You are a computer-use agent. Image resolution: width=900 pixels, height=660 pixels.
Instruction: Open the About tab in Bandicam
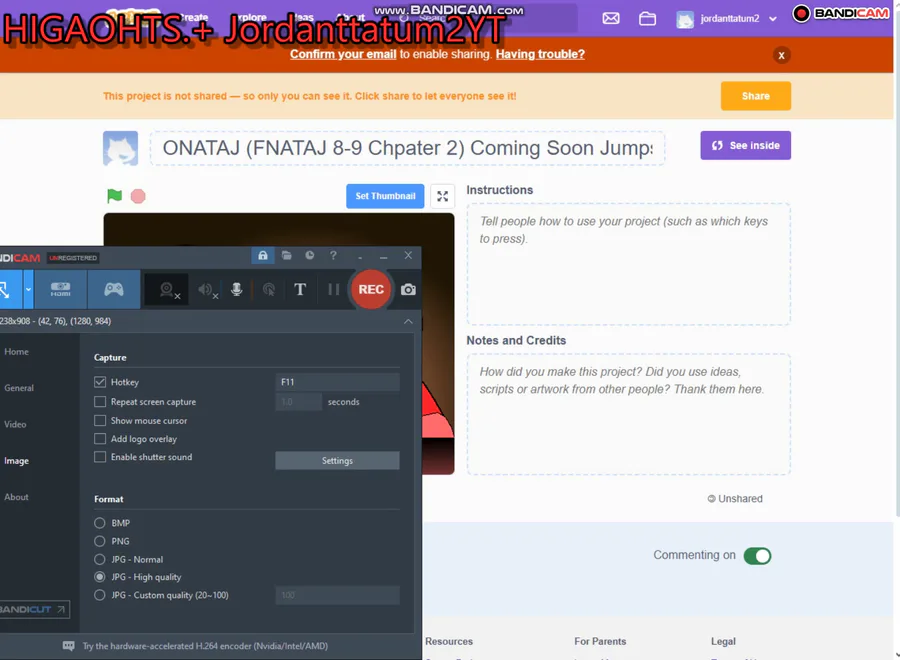pos(16,497)
